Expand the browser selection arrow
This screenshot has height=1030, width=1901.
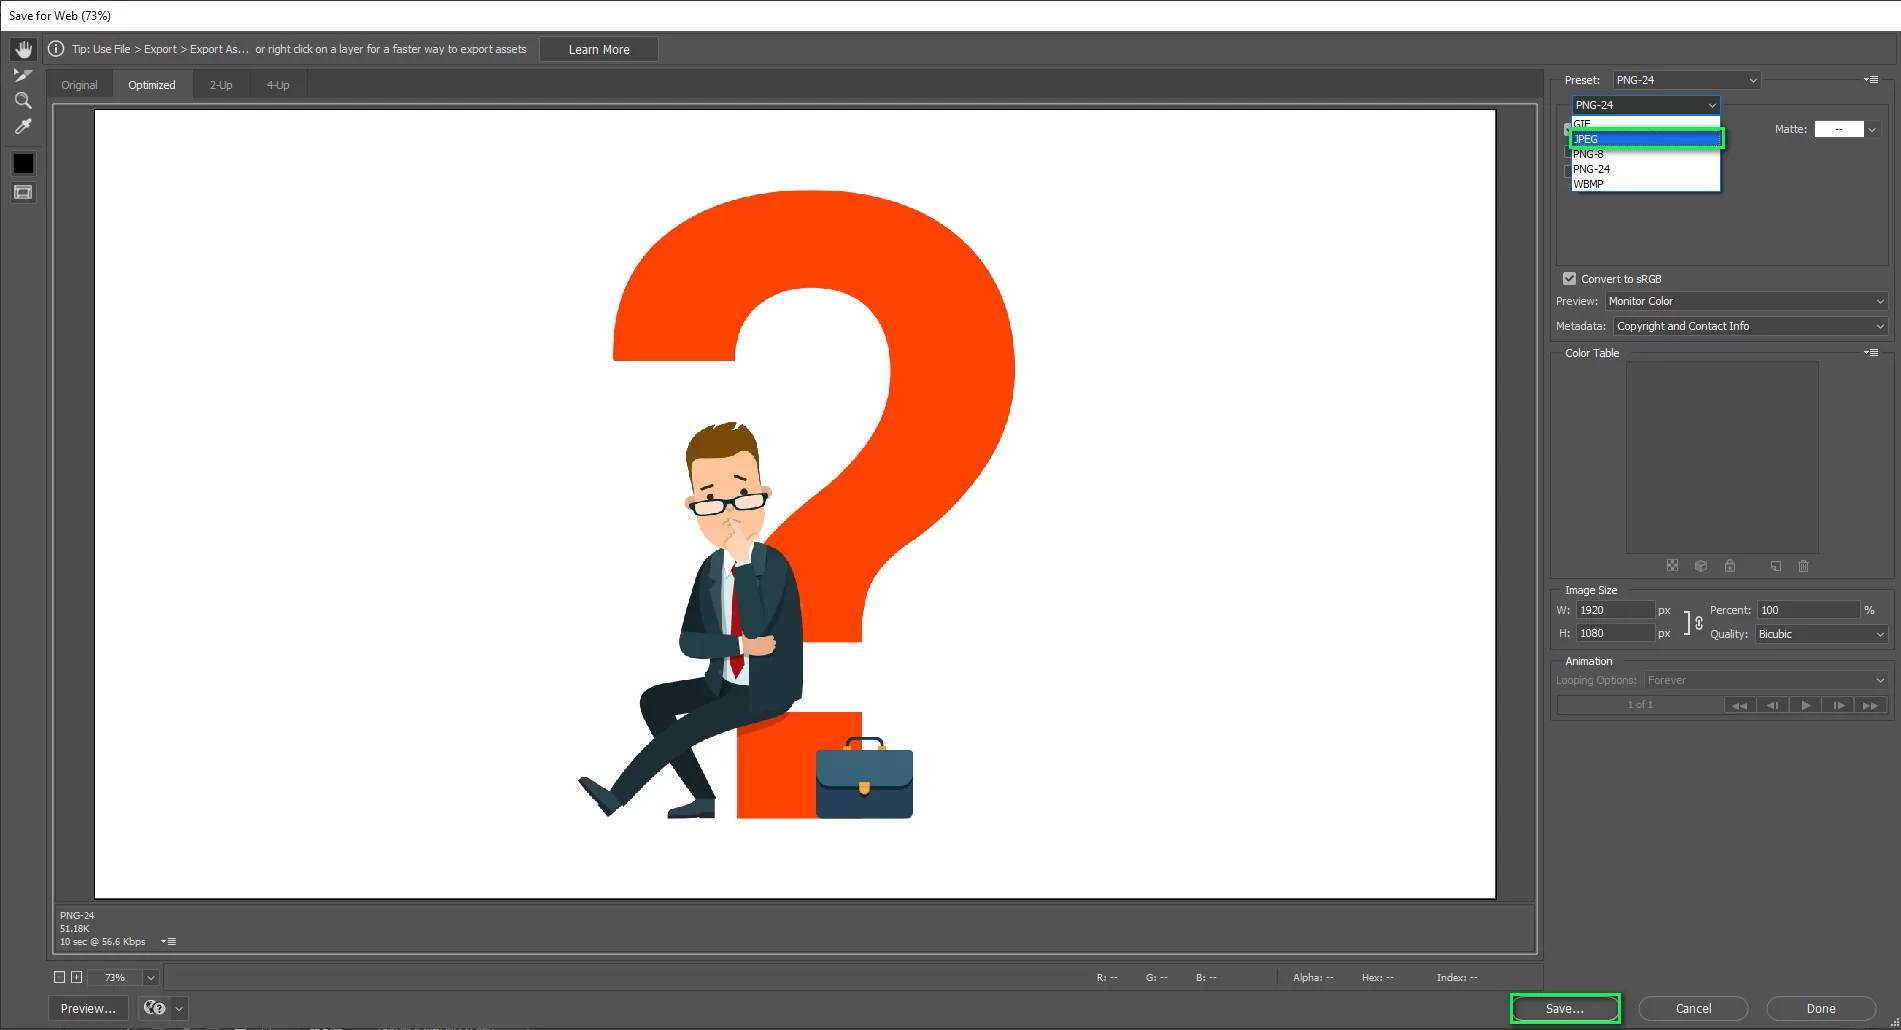coord(180,1008)
